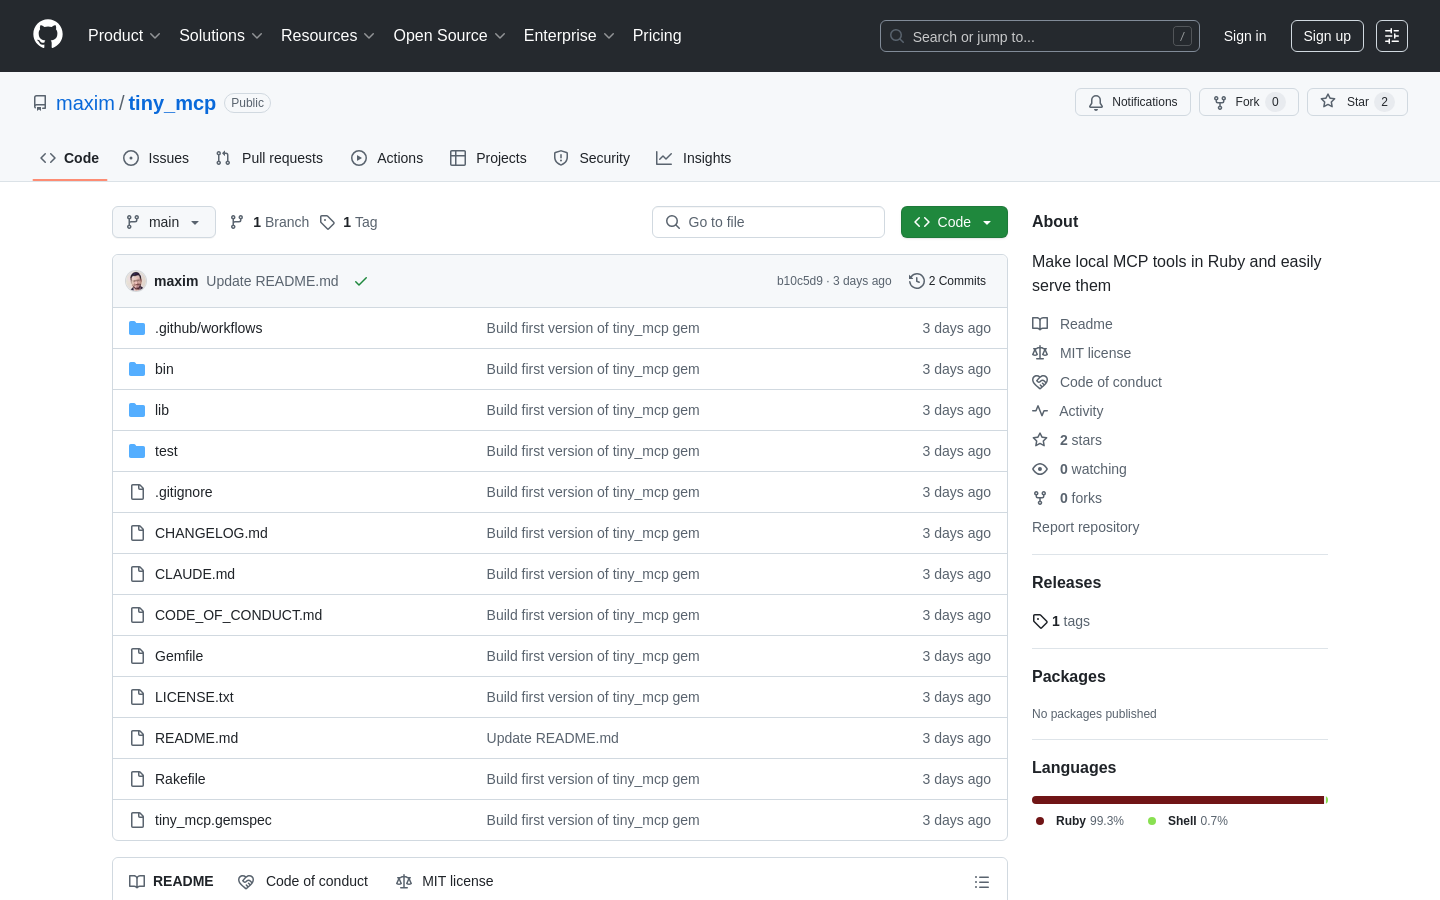Click the scale icon beside MIT license

tap(1040, 353)
